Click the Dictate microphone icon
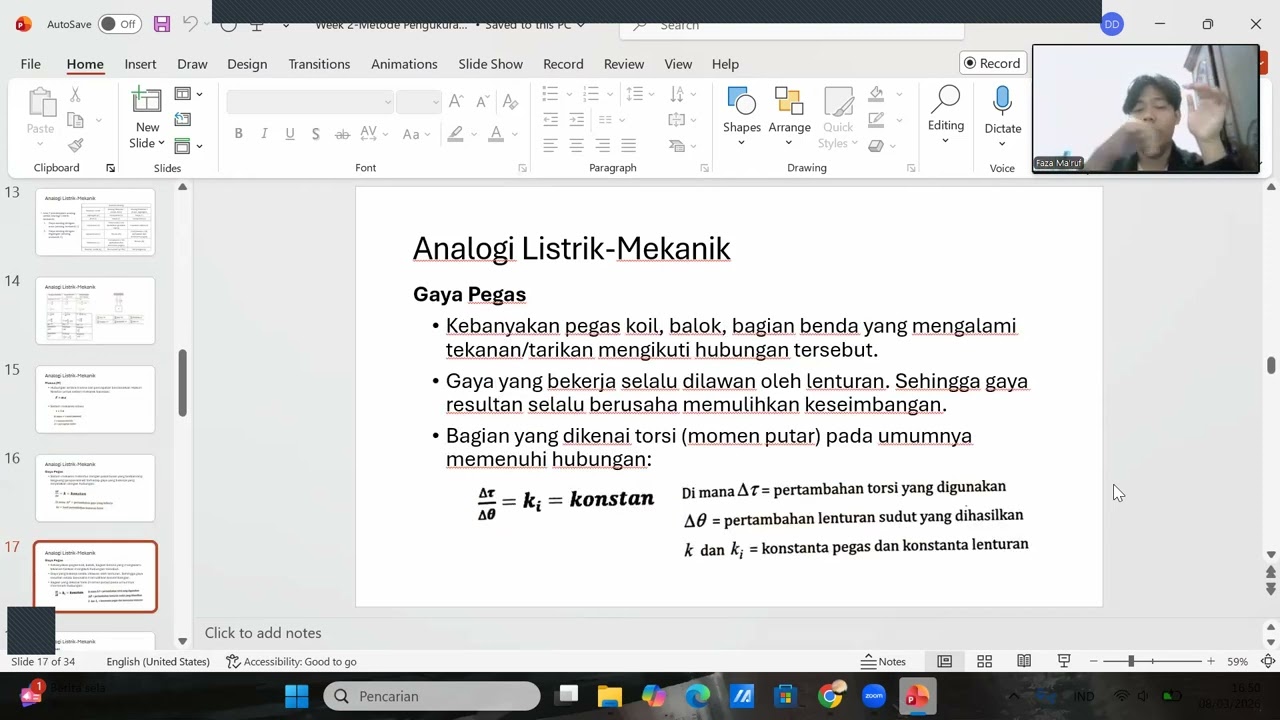 pos(1002,101)
